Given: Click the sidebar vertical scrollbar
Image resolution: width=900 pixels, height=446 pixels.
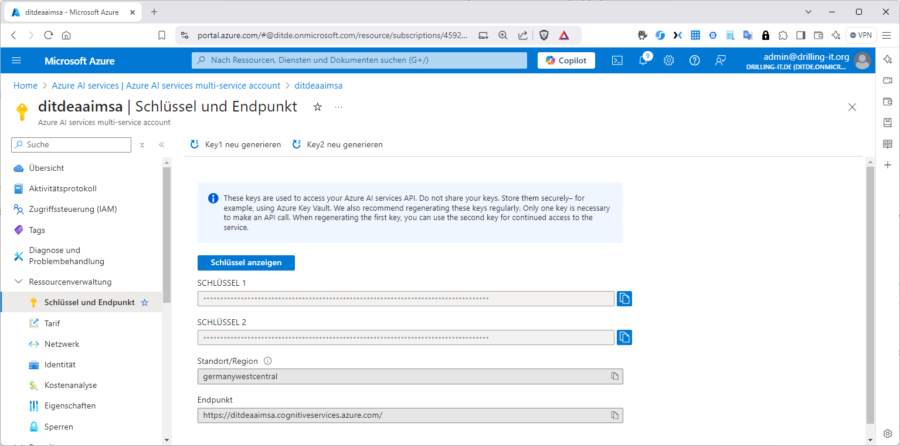Looking at the screenshot, I should 167,235.
